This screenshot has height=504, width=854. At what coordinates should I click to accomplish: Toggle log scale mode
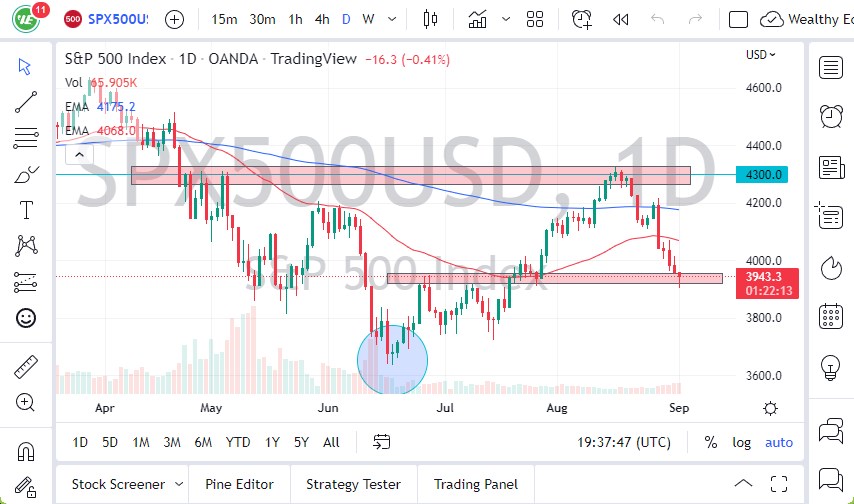point(741,442)
